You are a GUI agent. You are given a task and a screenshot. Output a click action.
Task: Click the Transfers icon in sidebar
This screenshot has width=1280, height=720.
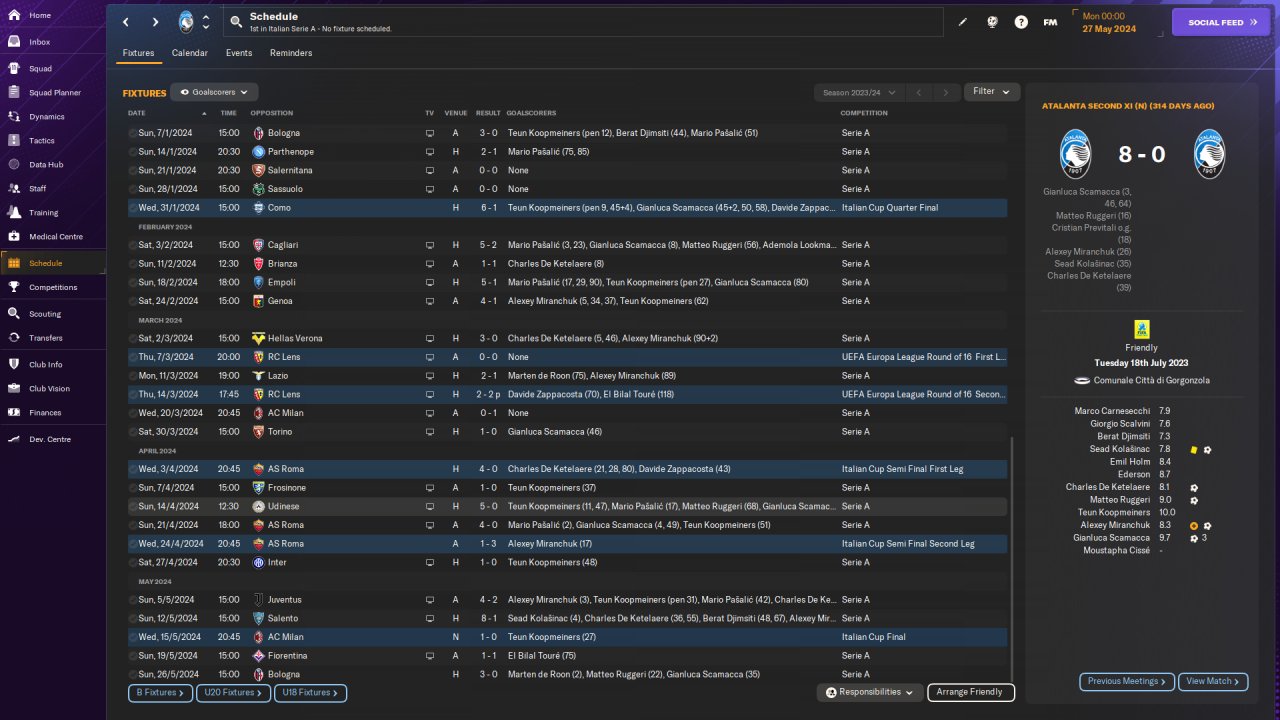click(x=14, y=338)
